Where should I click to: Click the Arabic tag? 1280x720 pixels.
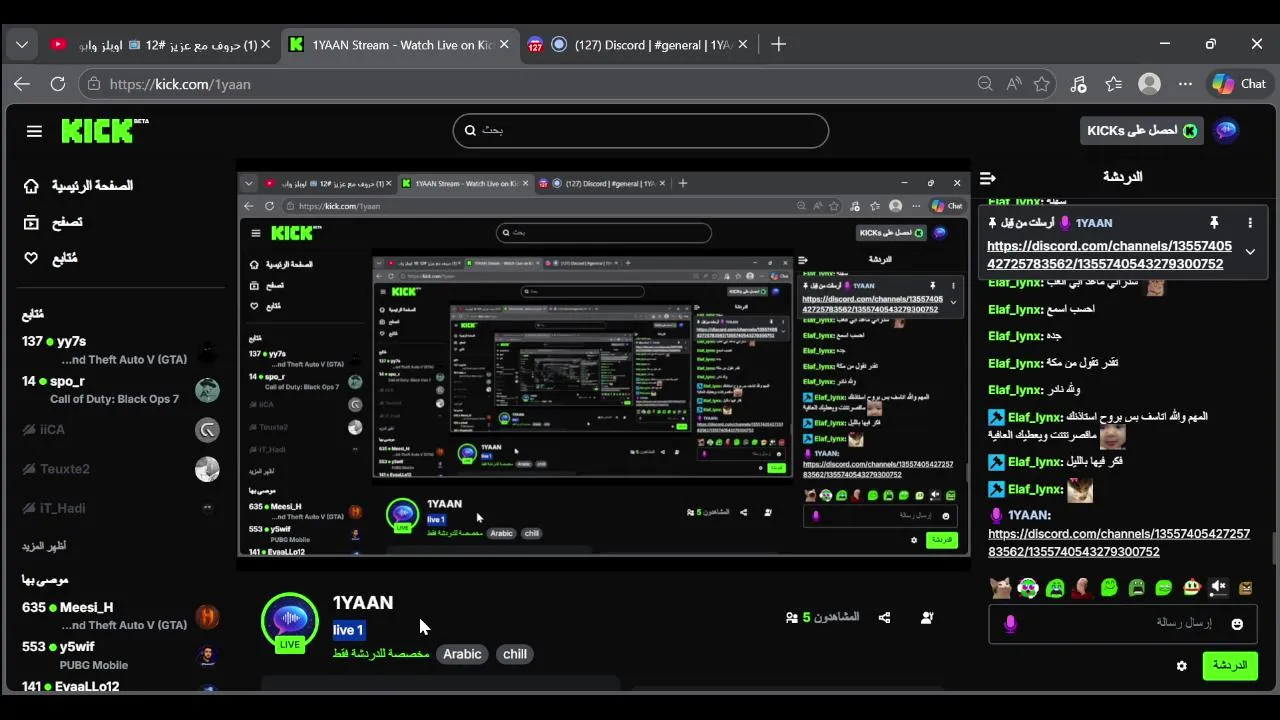(x=462, y=654)
